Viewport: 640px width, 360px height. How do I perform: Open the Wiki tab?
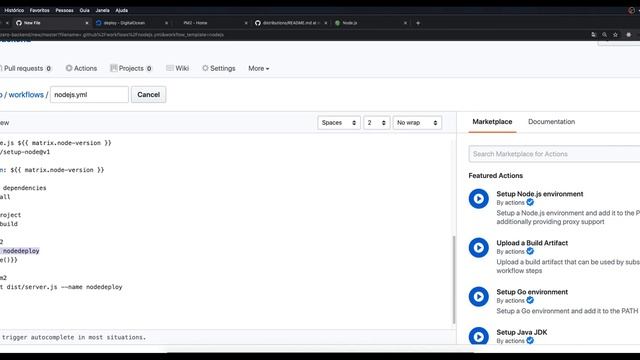pyautogui.click(x=178, y=68)
